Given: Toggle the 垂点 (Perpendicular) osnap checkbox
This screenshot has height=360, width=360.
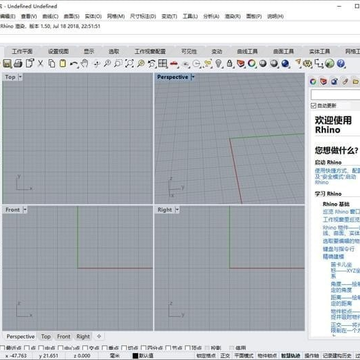Looking at the screenshot, I should [105, 348].
